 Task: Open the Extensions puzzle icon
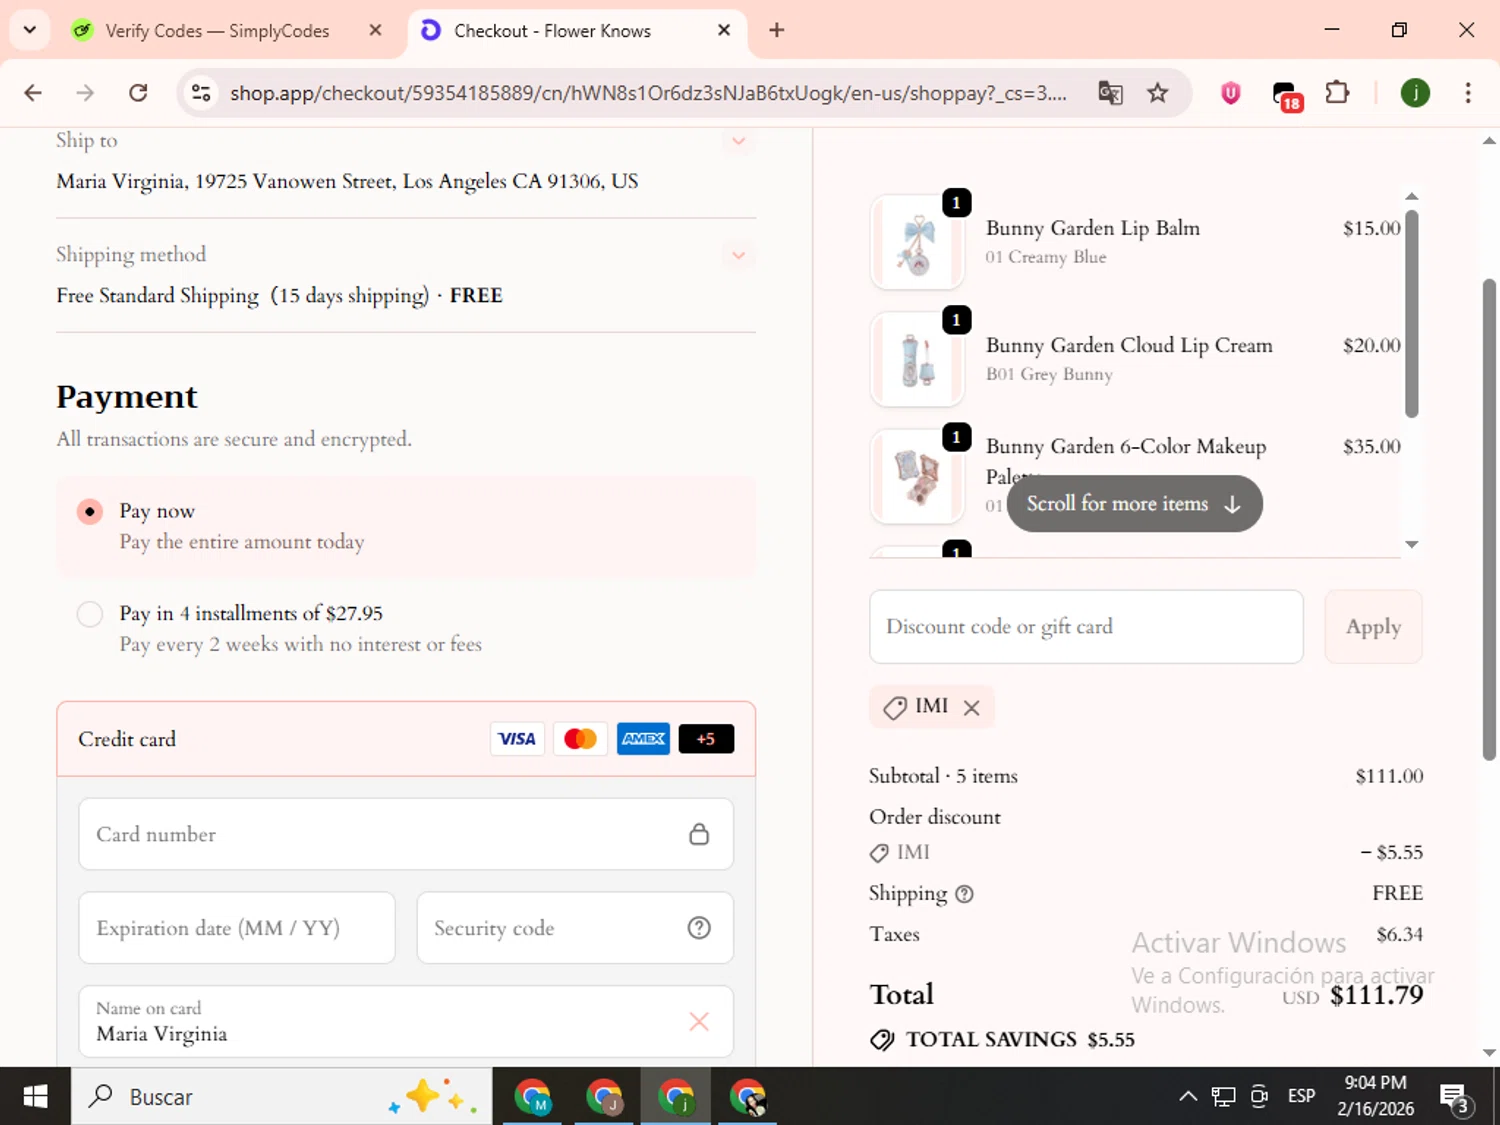tap(1337, 93)
